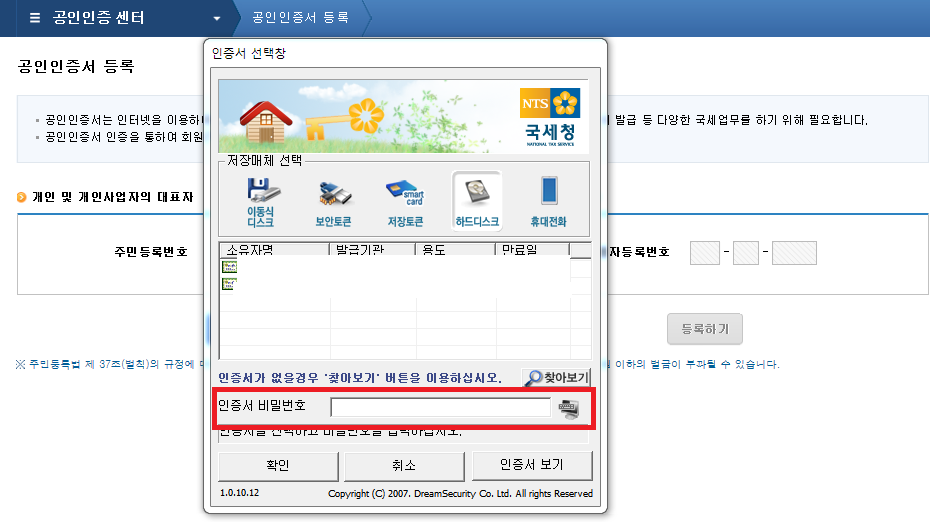Screen dimensions: 930x522
Task: Open 인증서 보기 certificate viewer
Action: (x=531, y=465)
